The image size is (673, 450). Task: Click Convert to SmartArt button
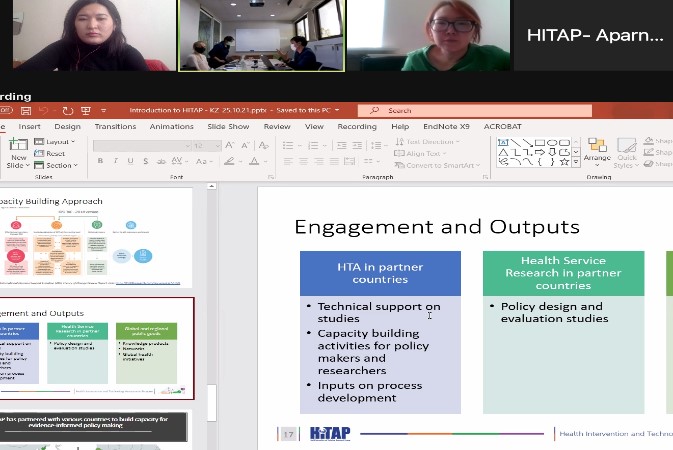(x=439, y=165)
